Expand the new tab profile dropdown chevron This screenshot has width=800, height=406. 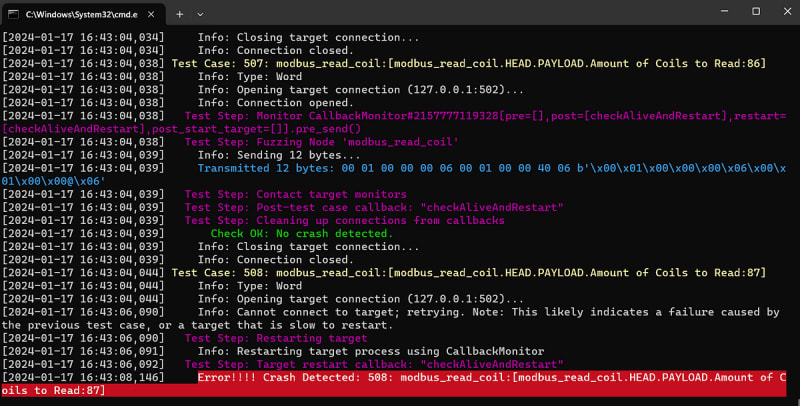tap(201, 14)
